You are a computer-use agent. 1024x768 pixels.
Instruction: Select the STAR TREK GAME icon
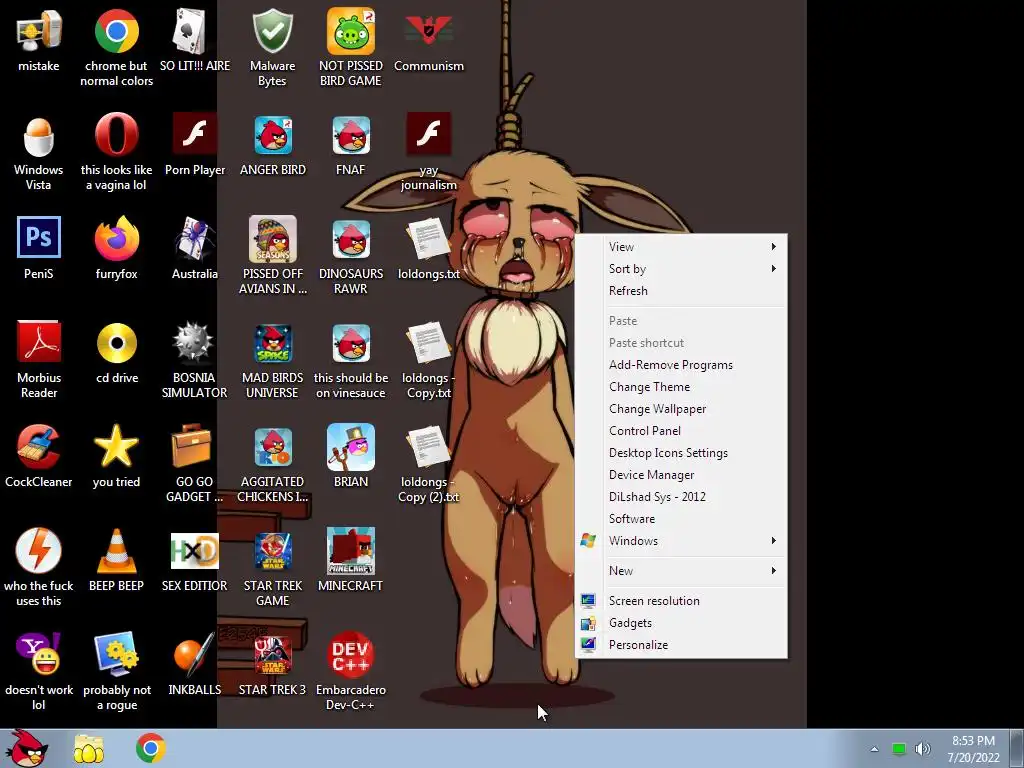pos(272,551)
